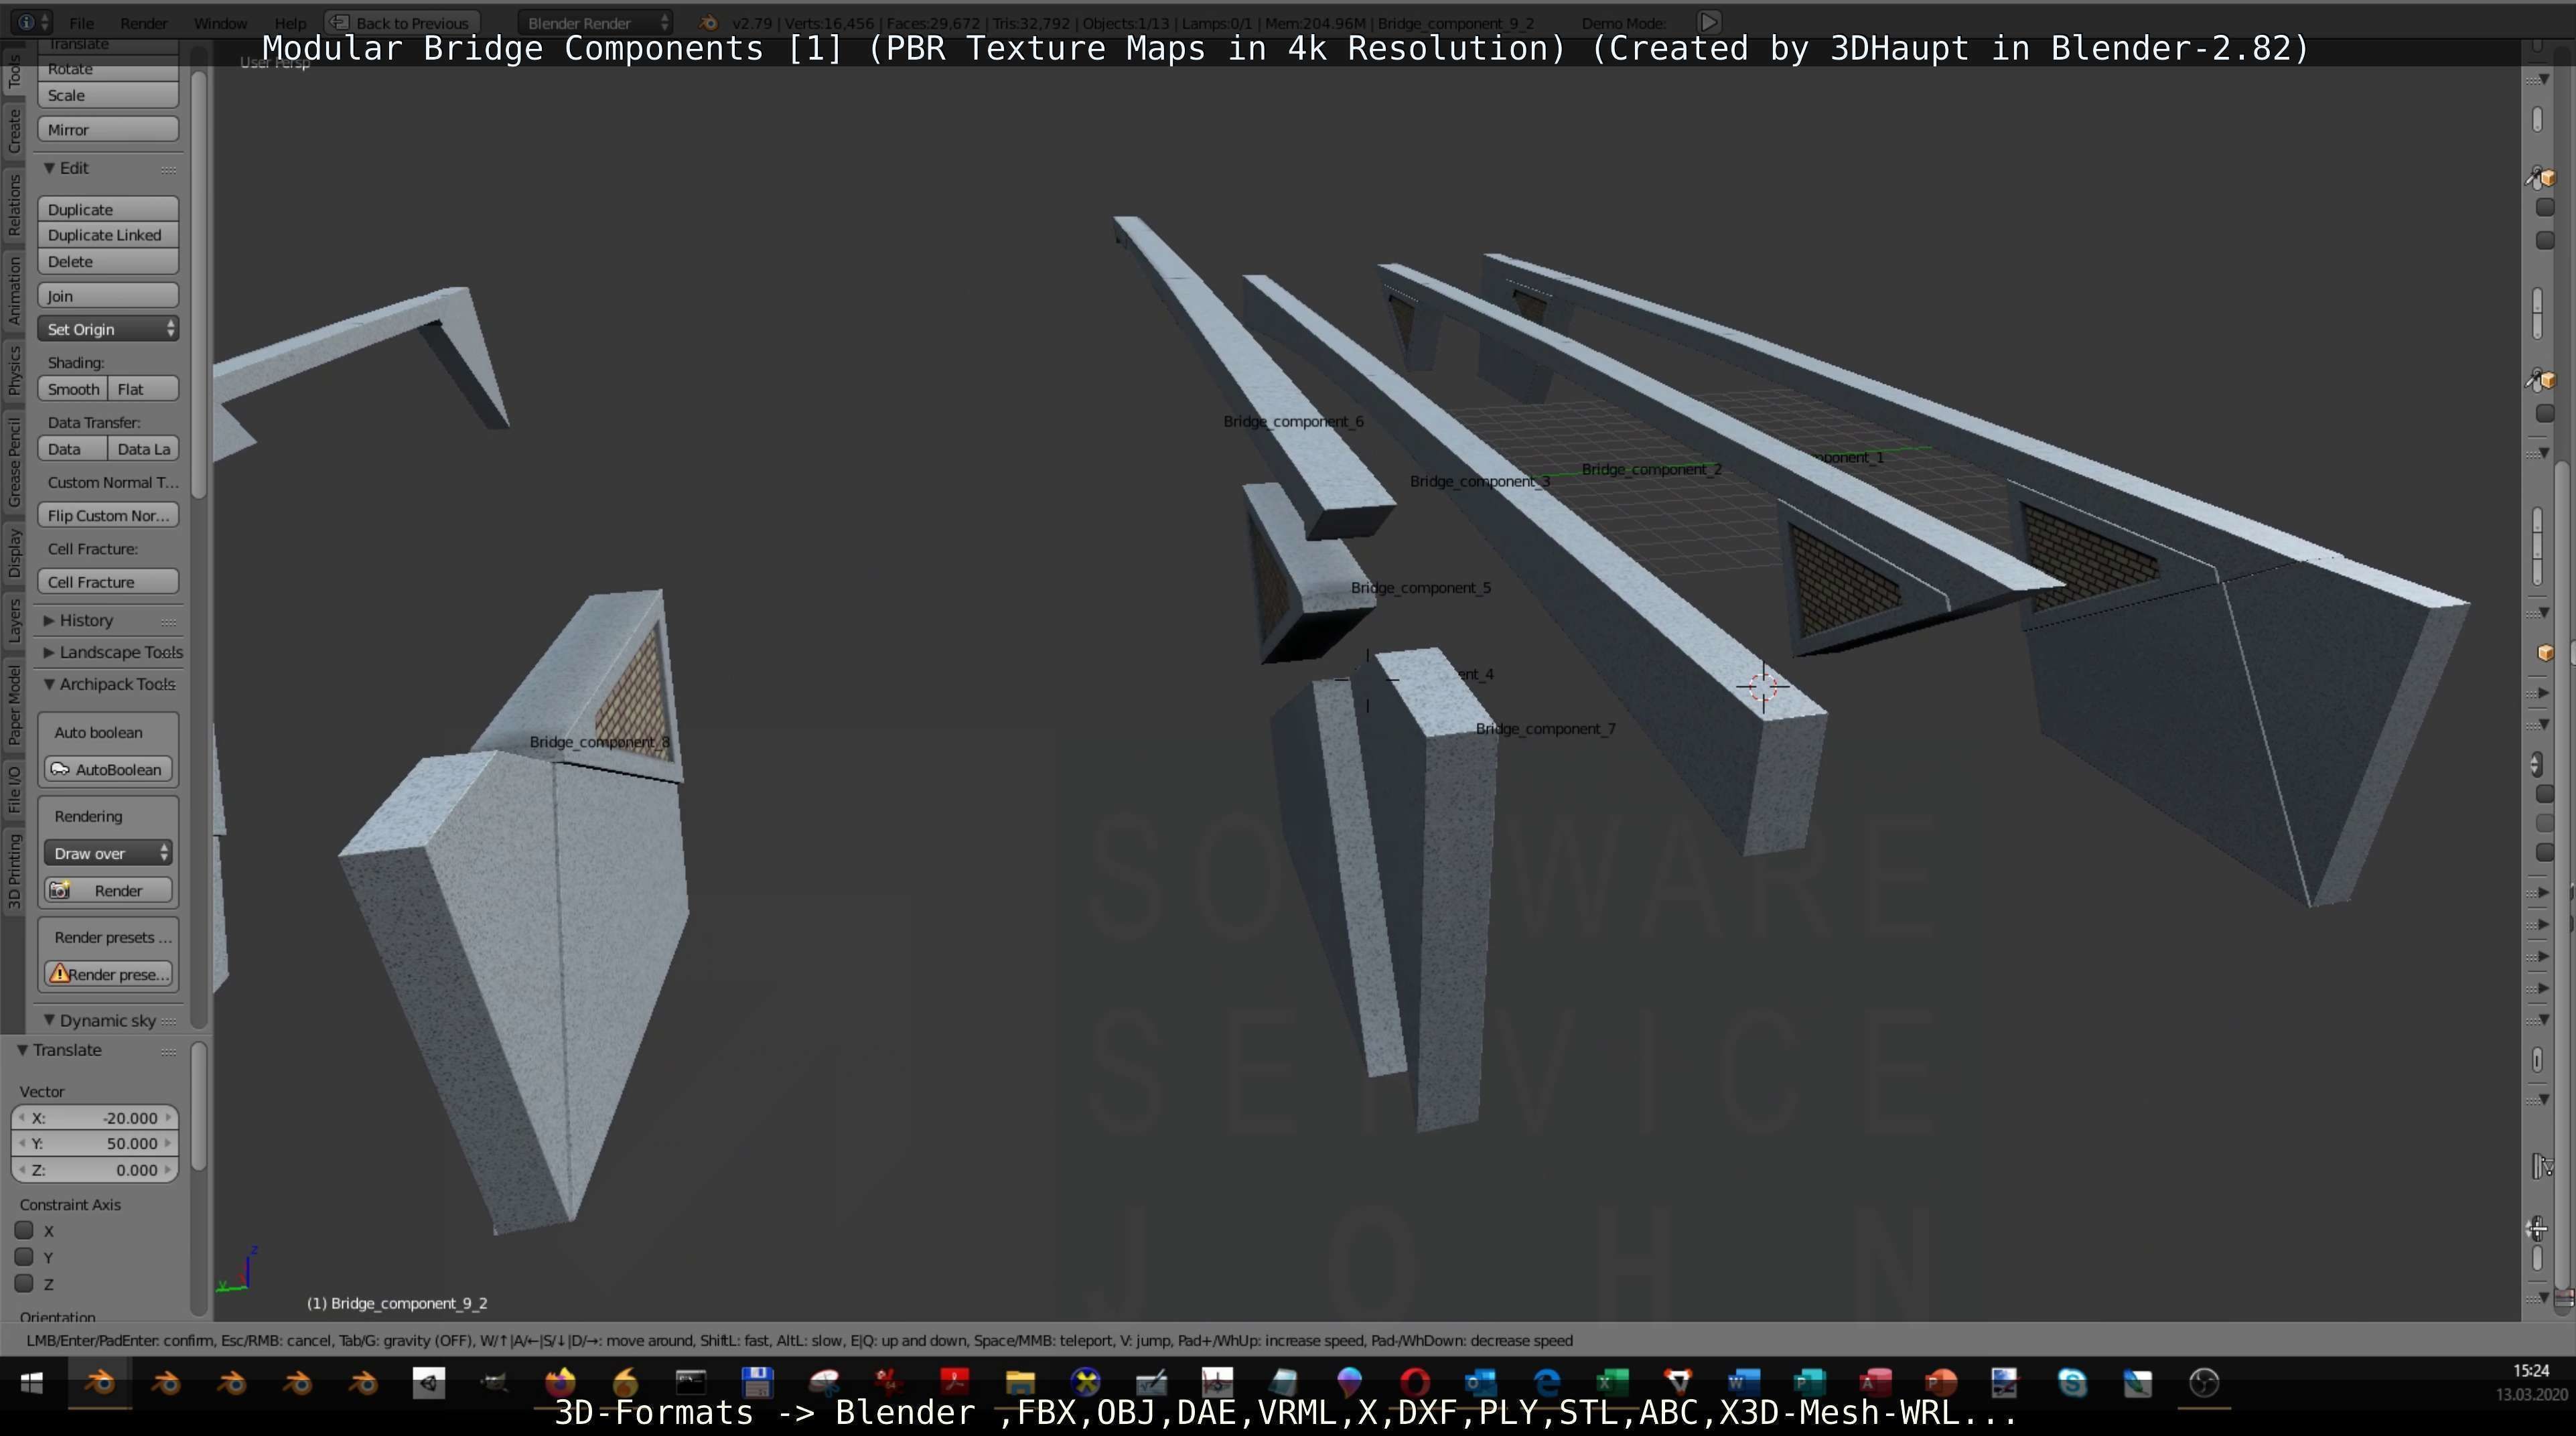Viewport: 2576px width, 1436px height.
Task: Click the Cell Fracture button
Action: coord(108,582)
